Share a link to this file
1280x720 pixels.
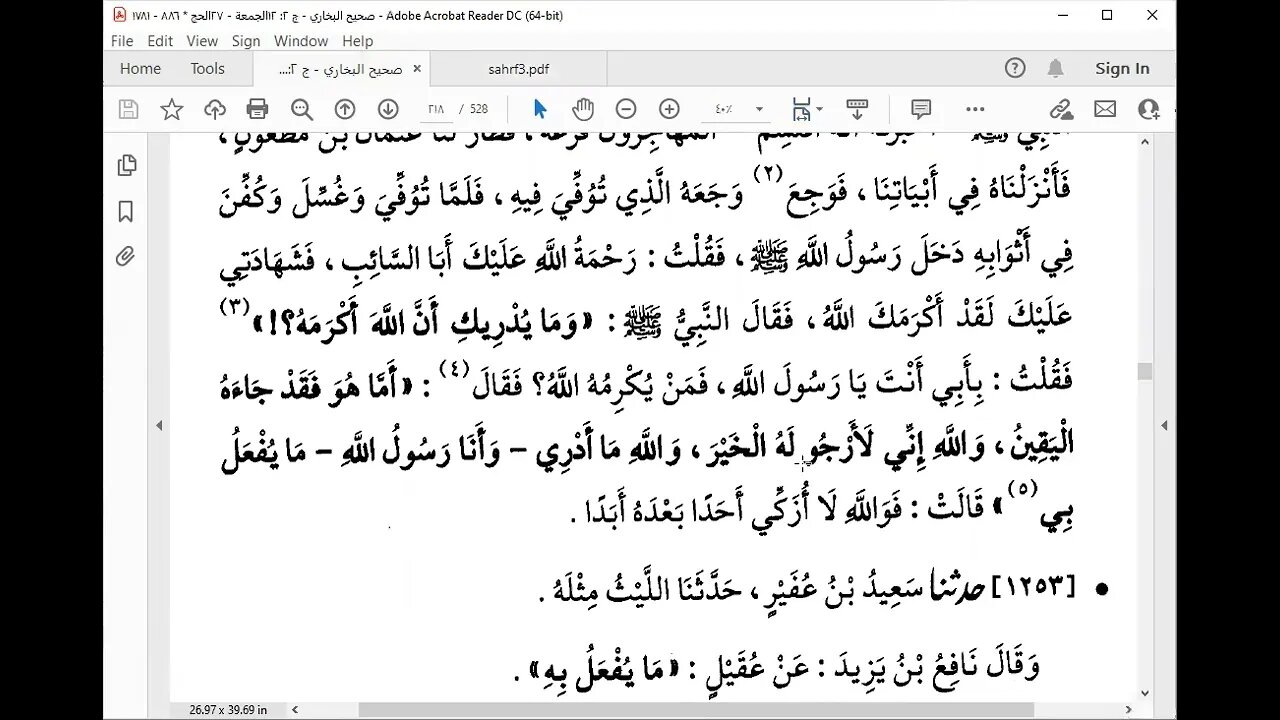coord(1061,109)
